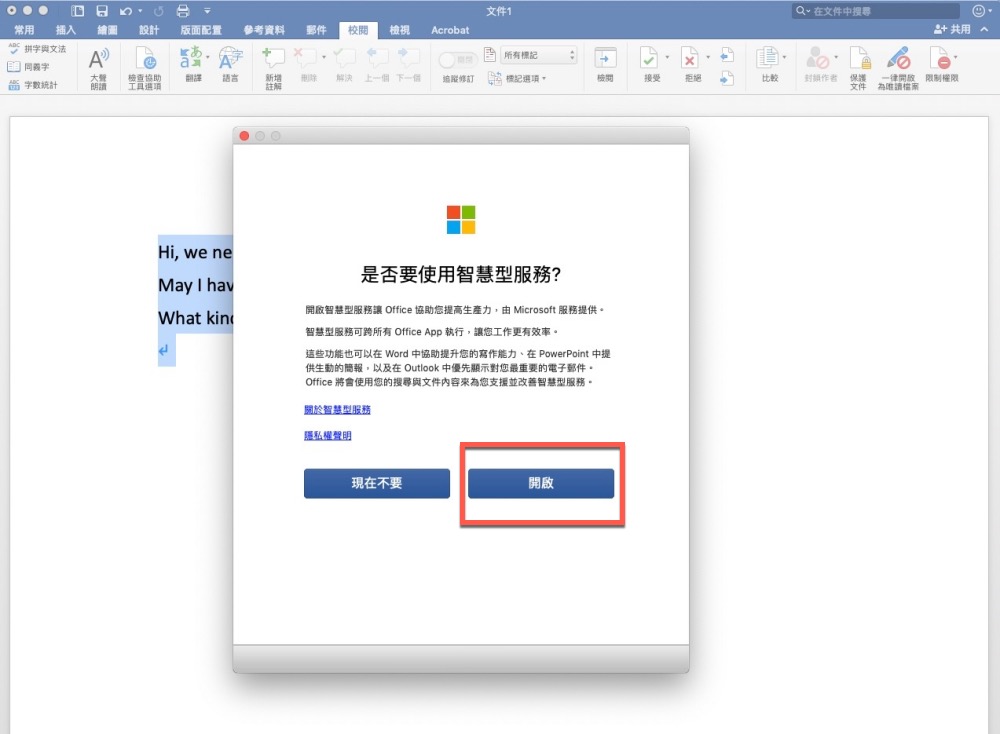This screenshot has height=734, width=1000.
Task: Click the 比較 compare documents icon
Action: click(768, 58)
